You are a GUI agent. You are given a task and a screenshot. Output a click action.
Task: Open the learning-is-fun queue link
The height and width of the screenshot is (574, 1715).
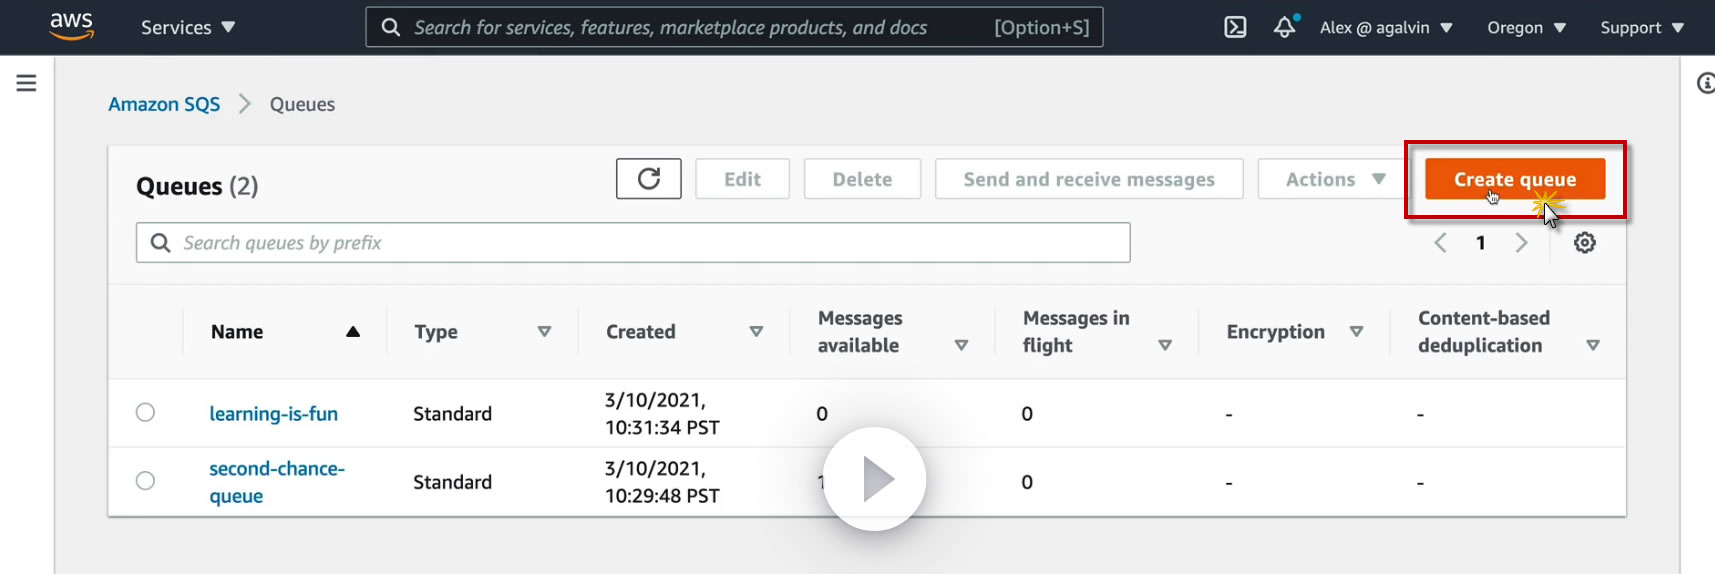[x=273, y=414]
